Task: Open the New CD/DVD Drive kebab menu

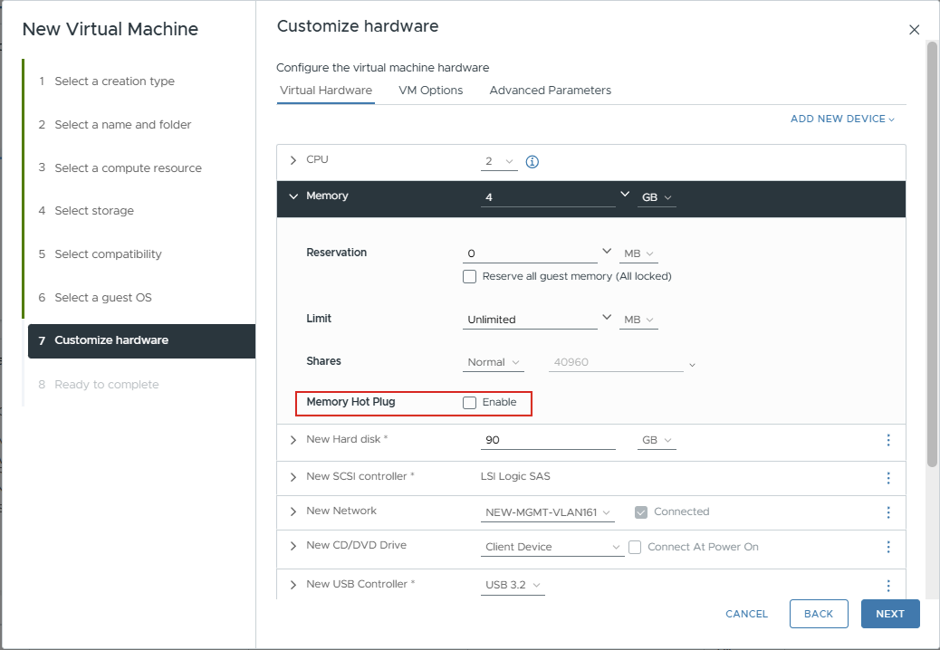Action: (x=888, y=547)
